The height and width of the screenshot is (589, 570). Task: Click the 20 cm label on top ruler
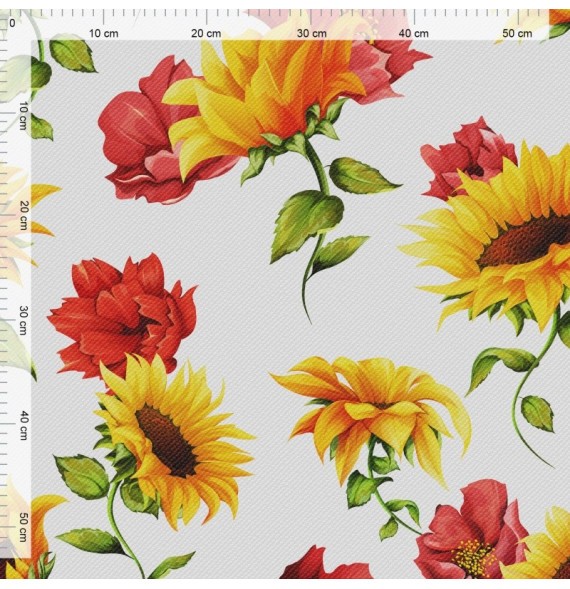point(206,33)
